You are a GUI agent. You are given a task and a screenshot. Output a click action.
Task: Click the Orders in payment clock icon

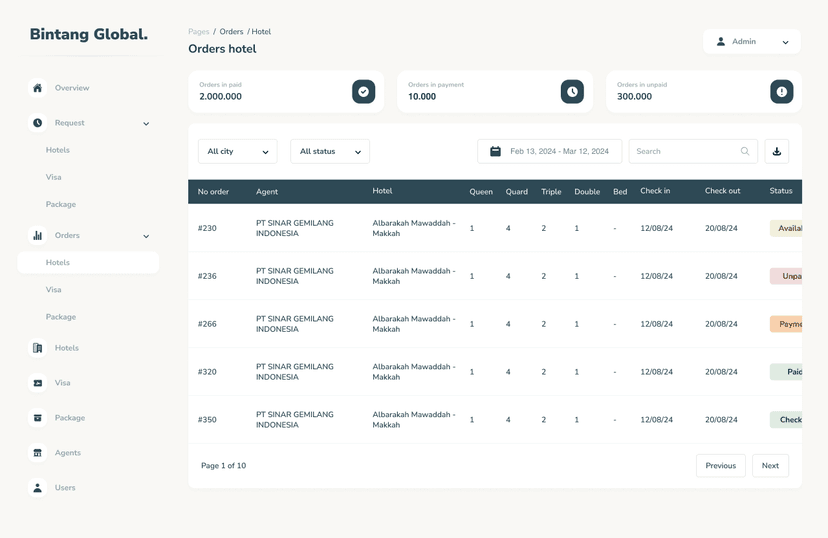(x=572, y=91)
